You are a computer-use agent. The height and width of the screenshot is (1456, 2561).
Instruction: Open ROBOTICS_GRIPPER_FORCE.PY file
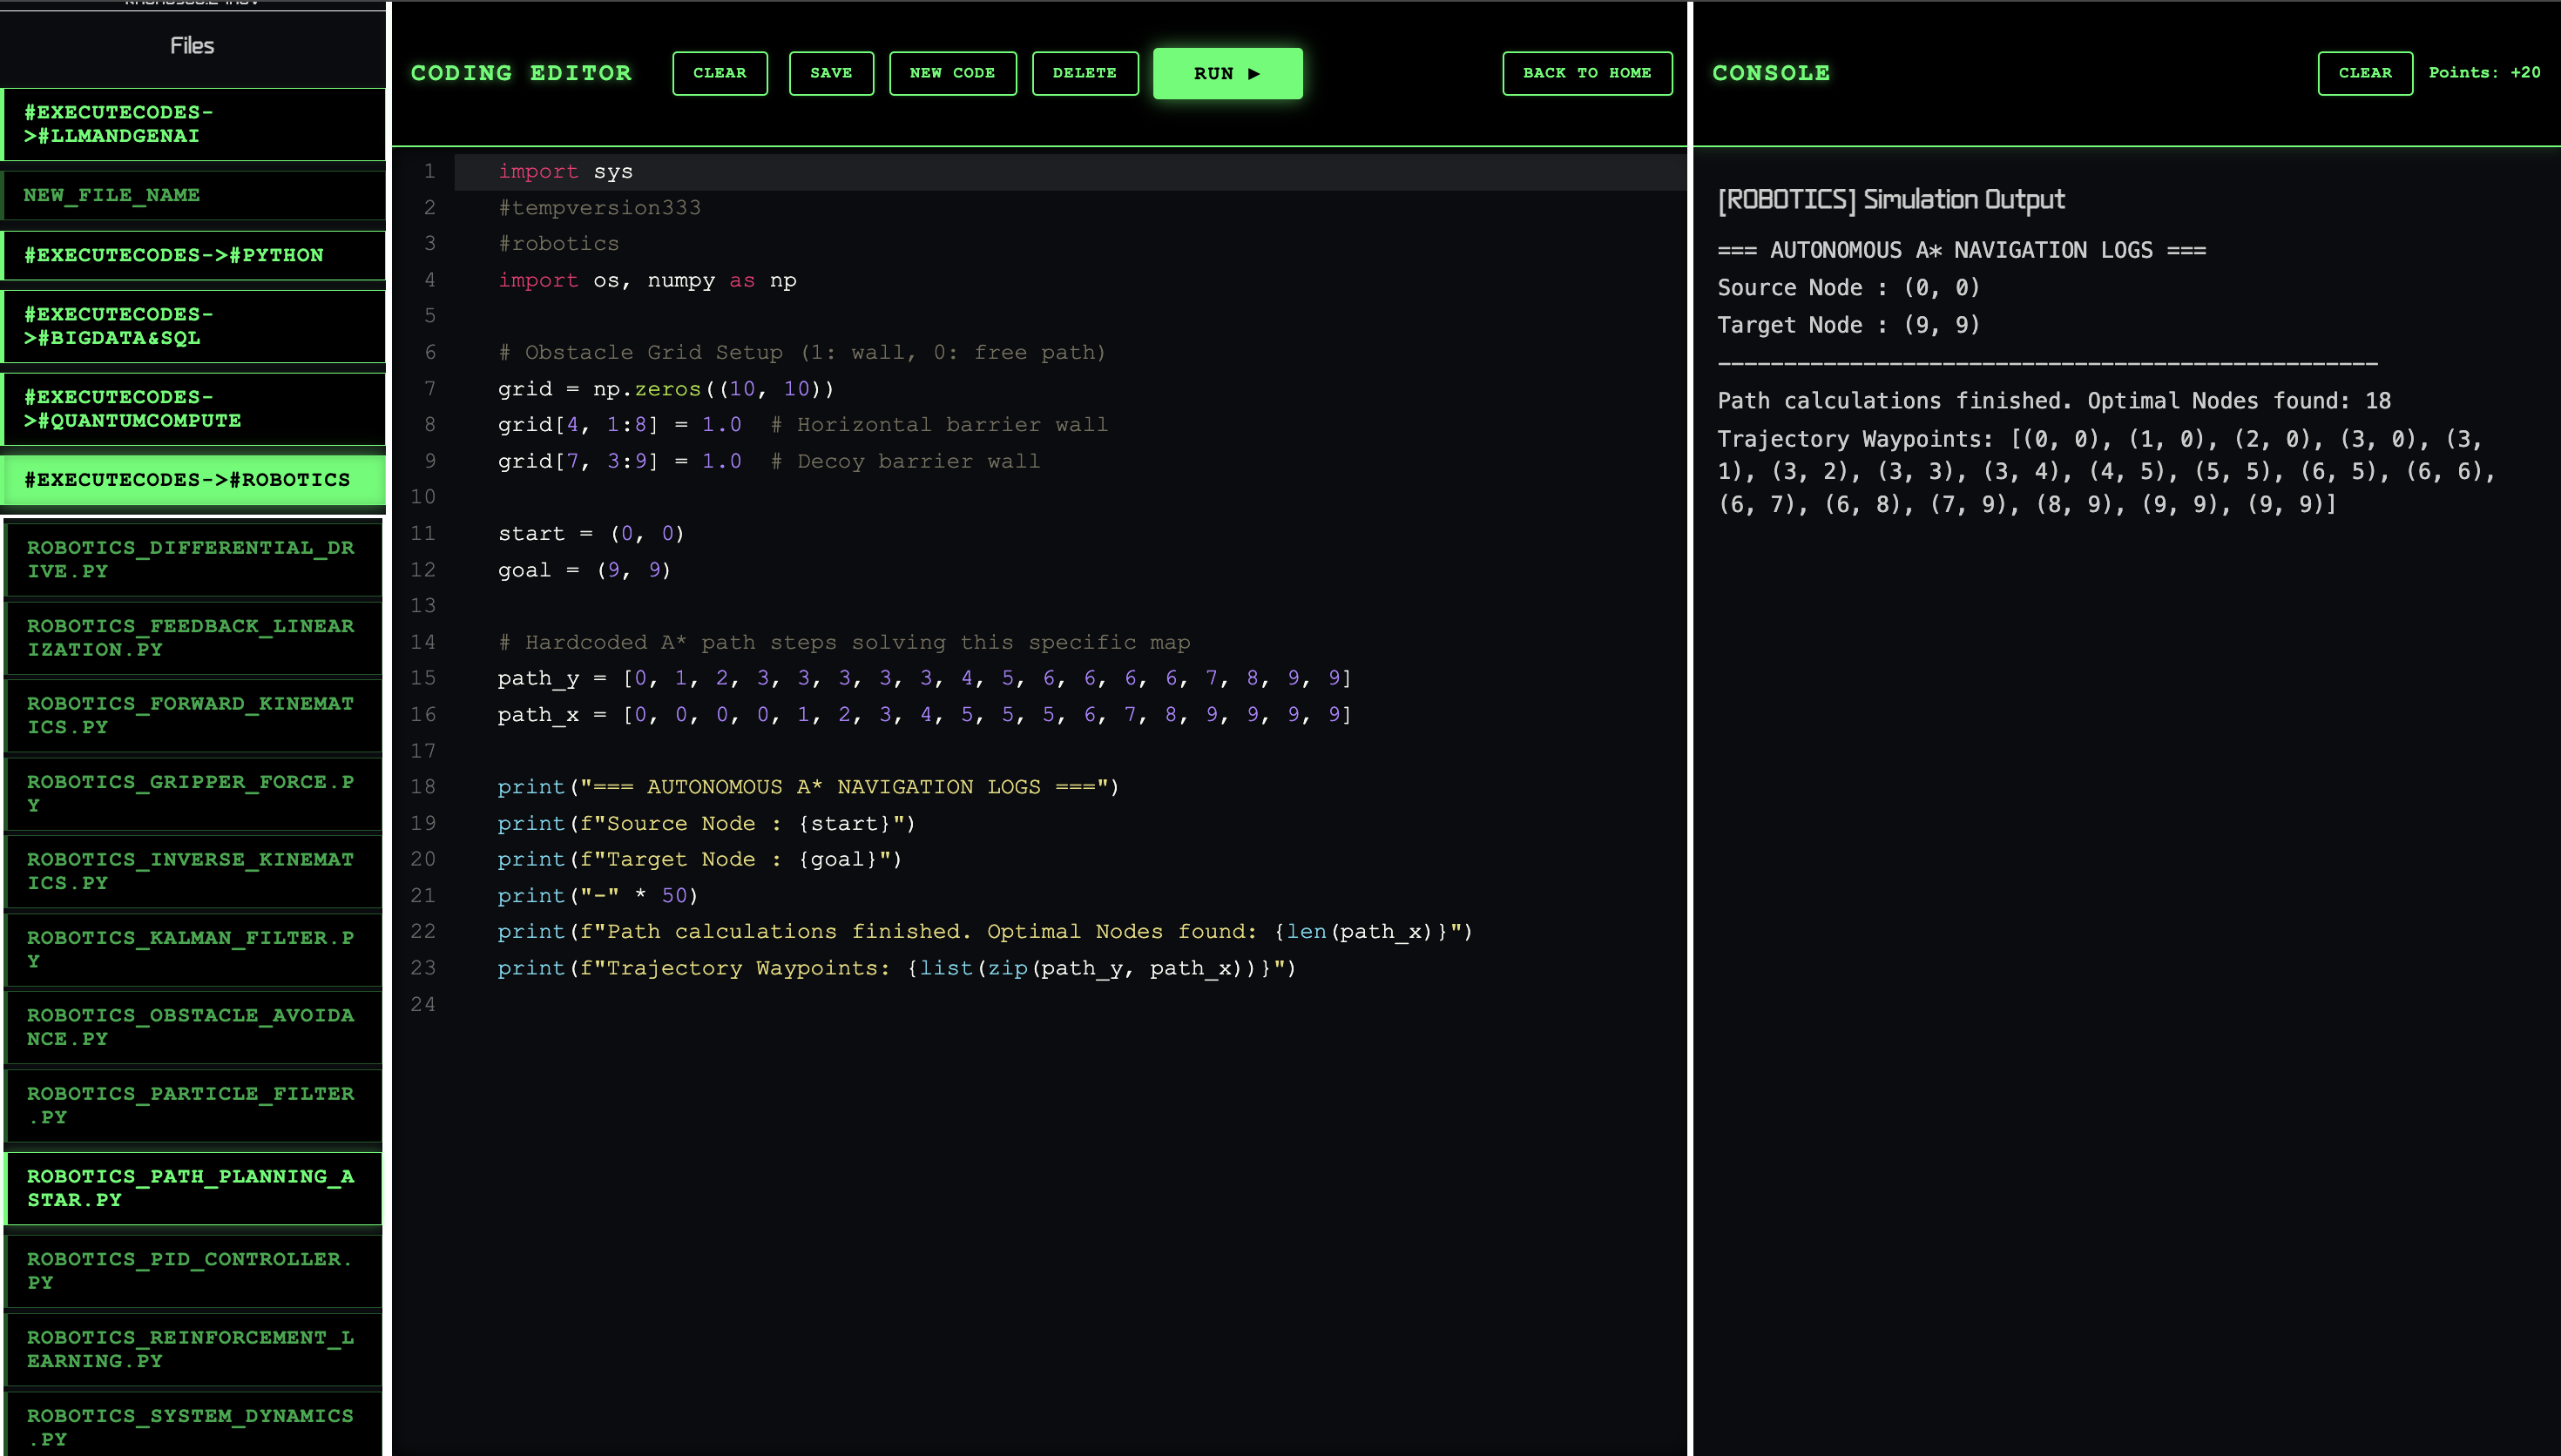(194, 793)
